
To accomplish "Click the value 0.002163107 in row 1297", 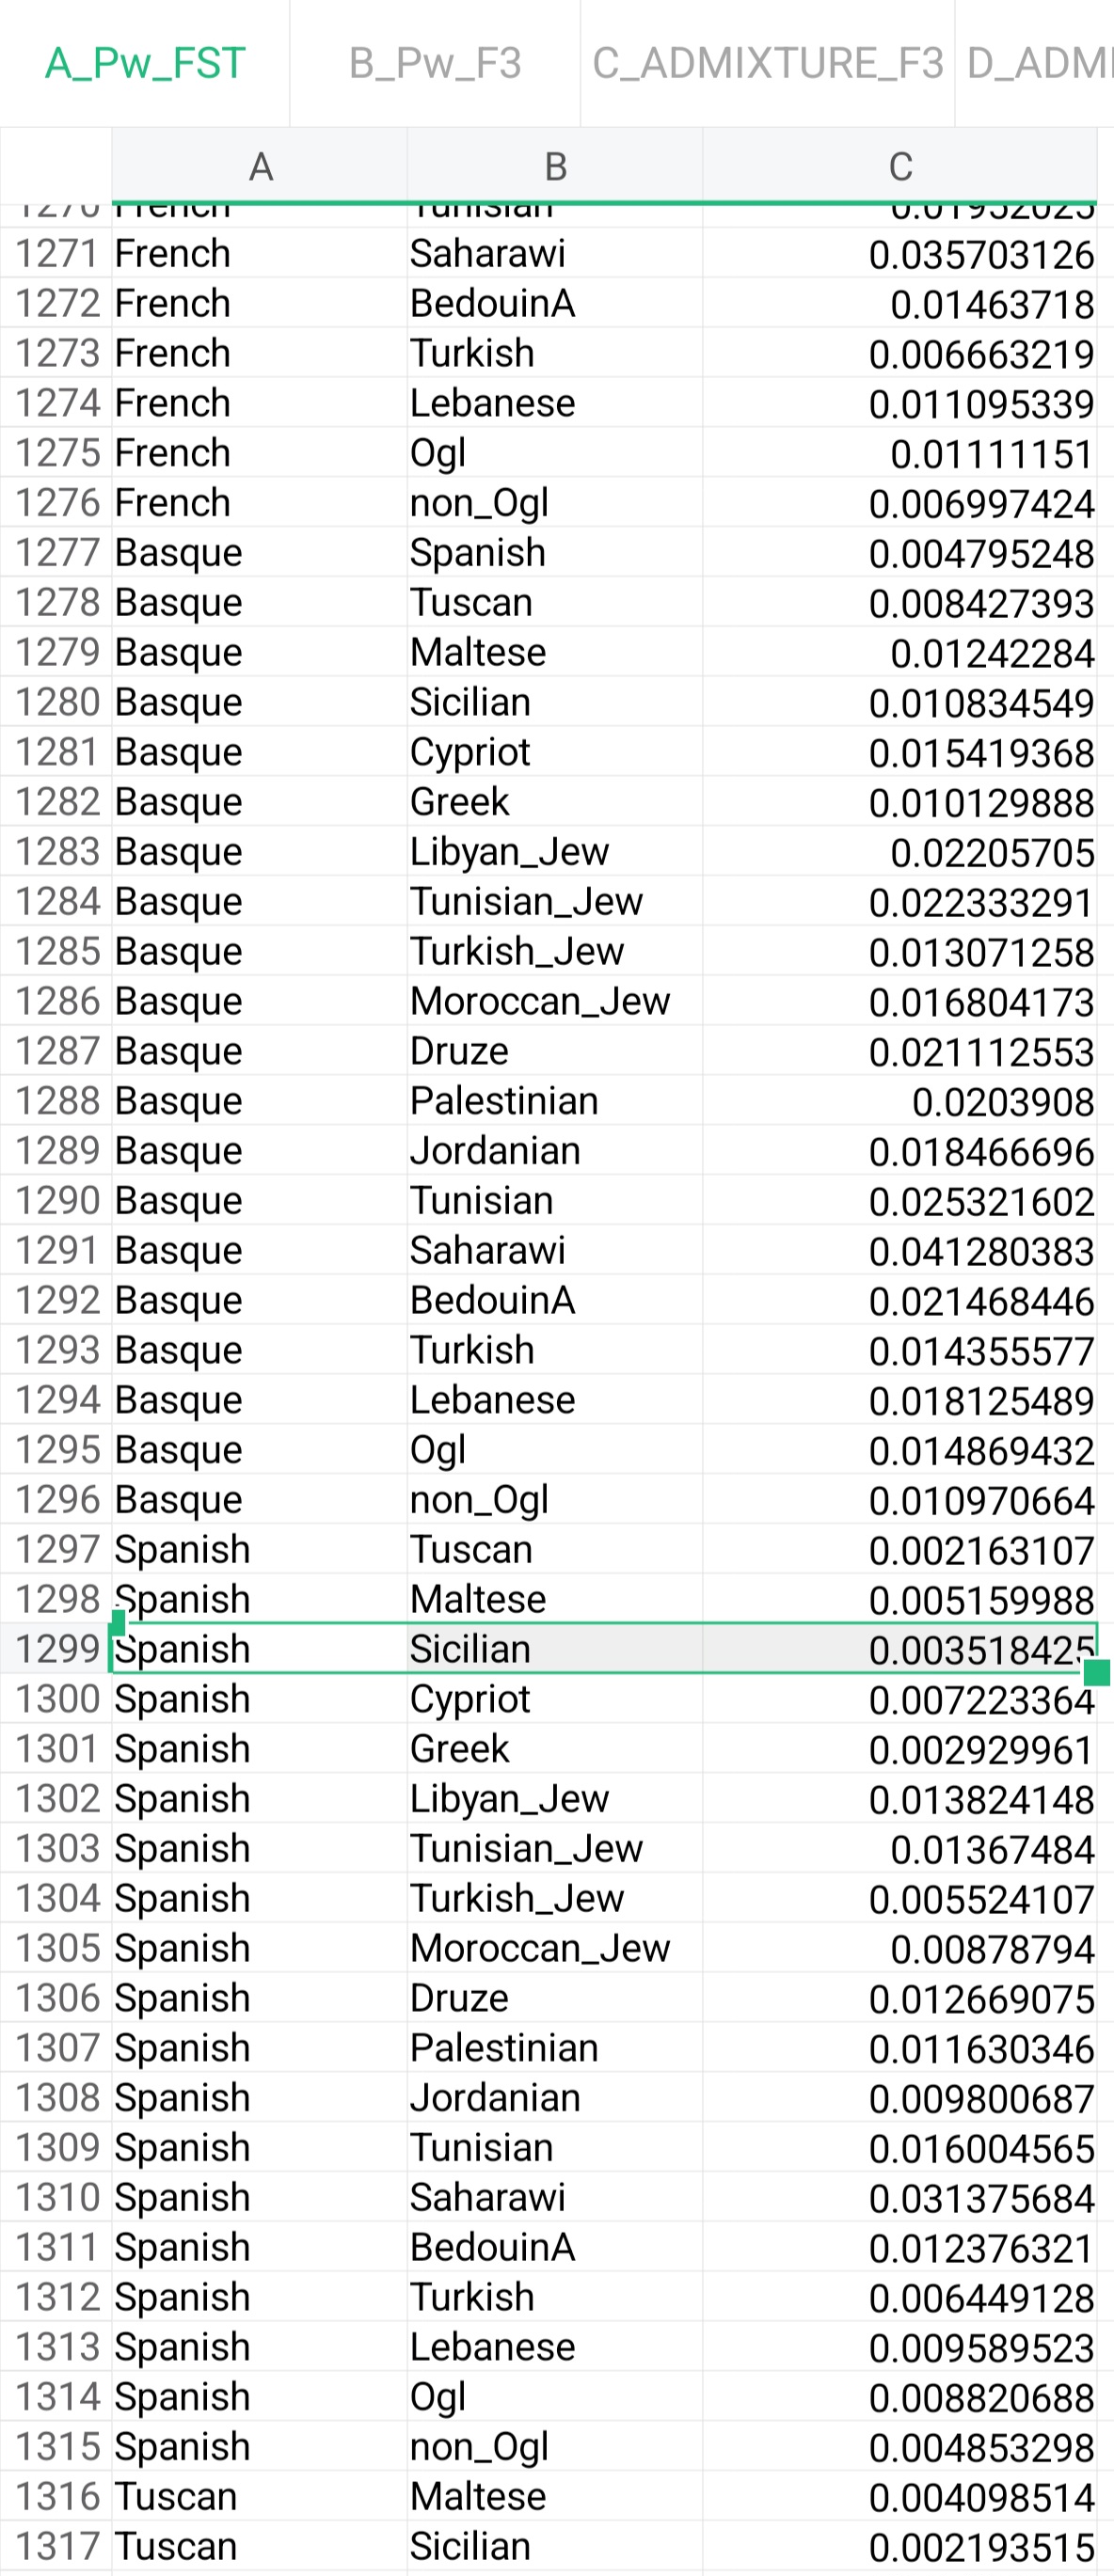I will point(900,1549).
